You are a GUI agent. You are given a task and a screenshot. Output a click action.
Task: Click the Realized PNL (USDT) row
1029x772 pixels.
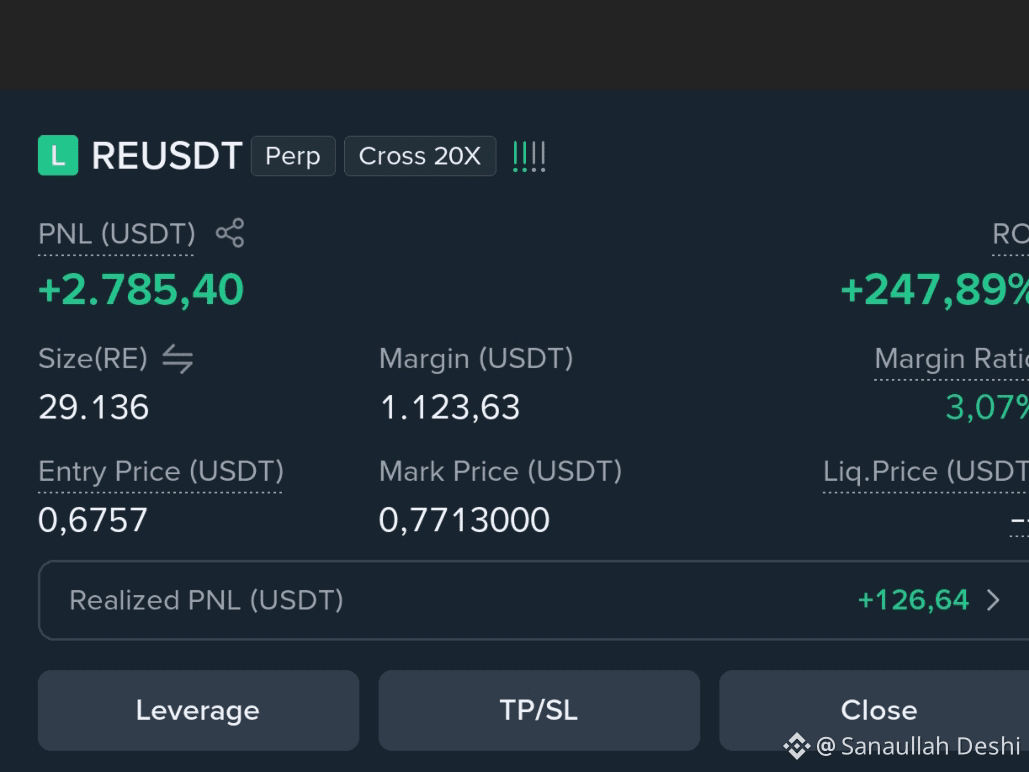click(534, 600)
